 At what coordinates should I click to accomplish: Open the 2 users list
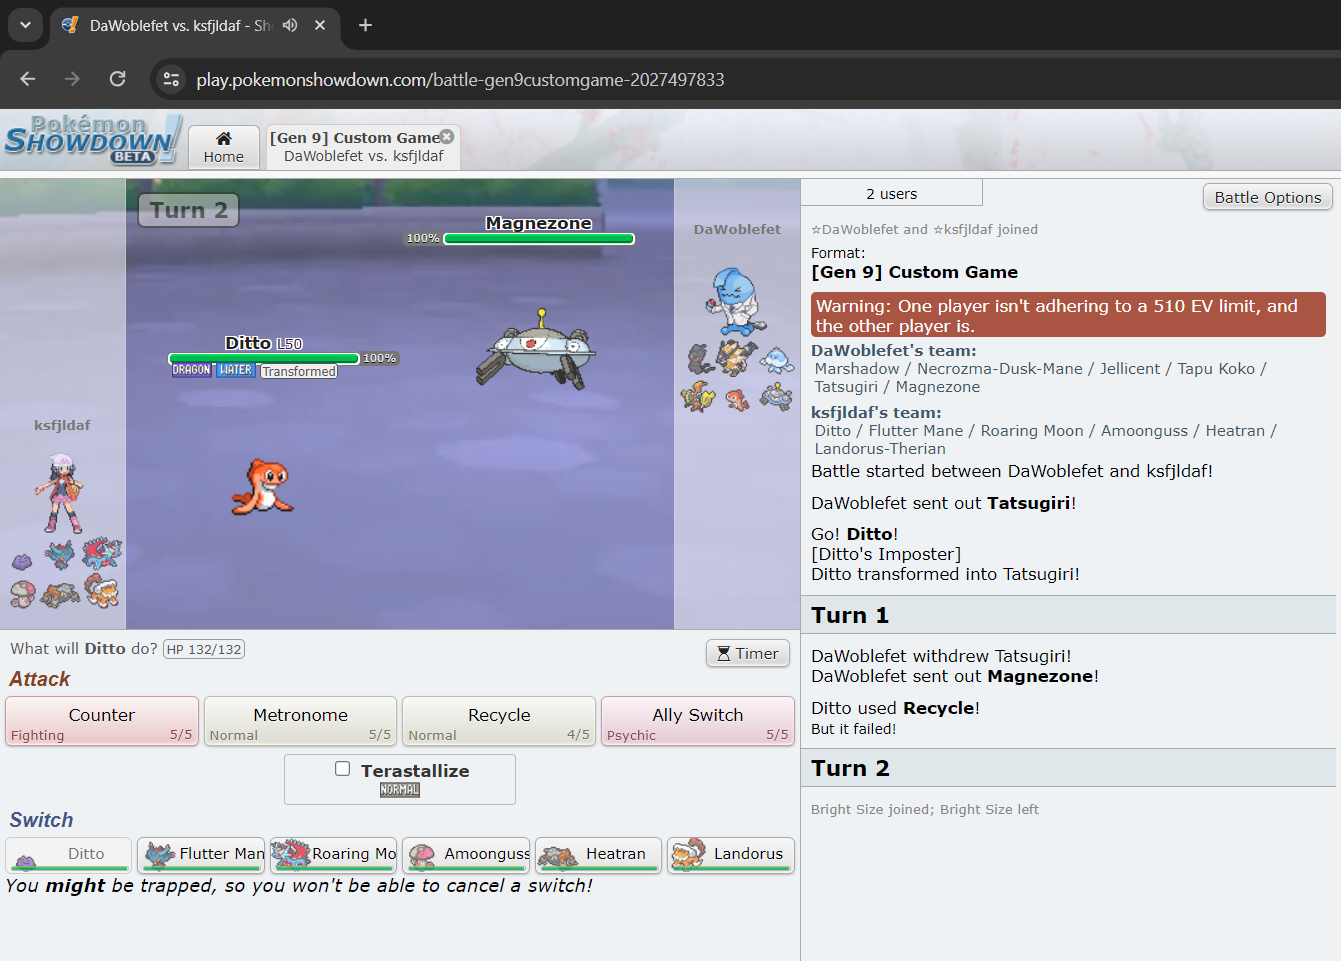(x=892, y=193)
